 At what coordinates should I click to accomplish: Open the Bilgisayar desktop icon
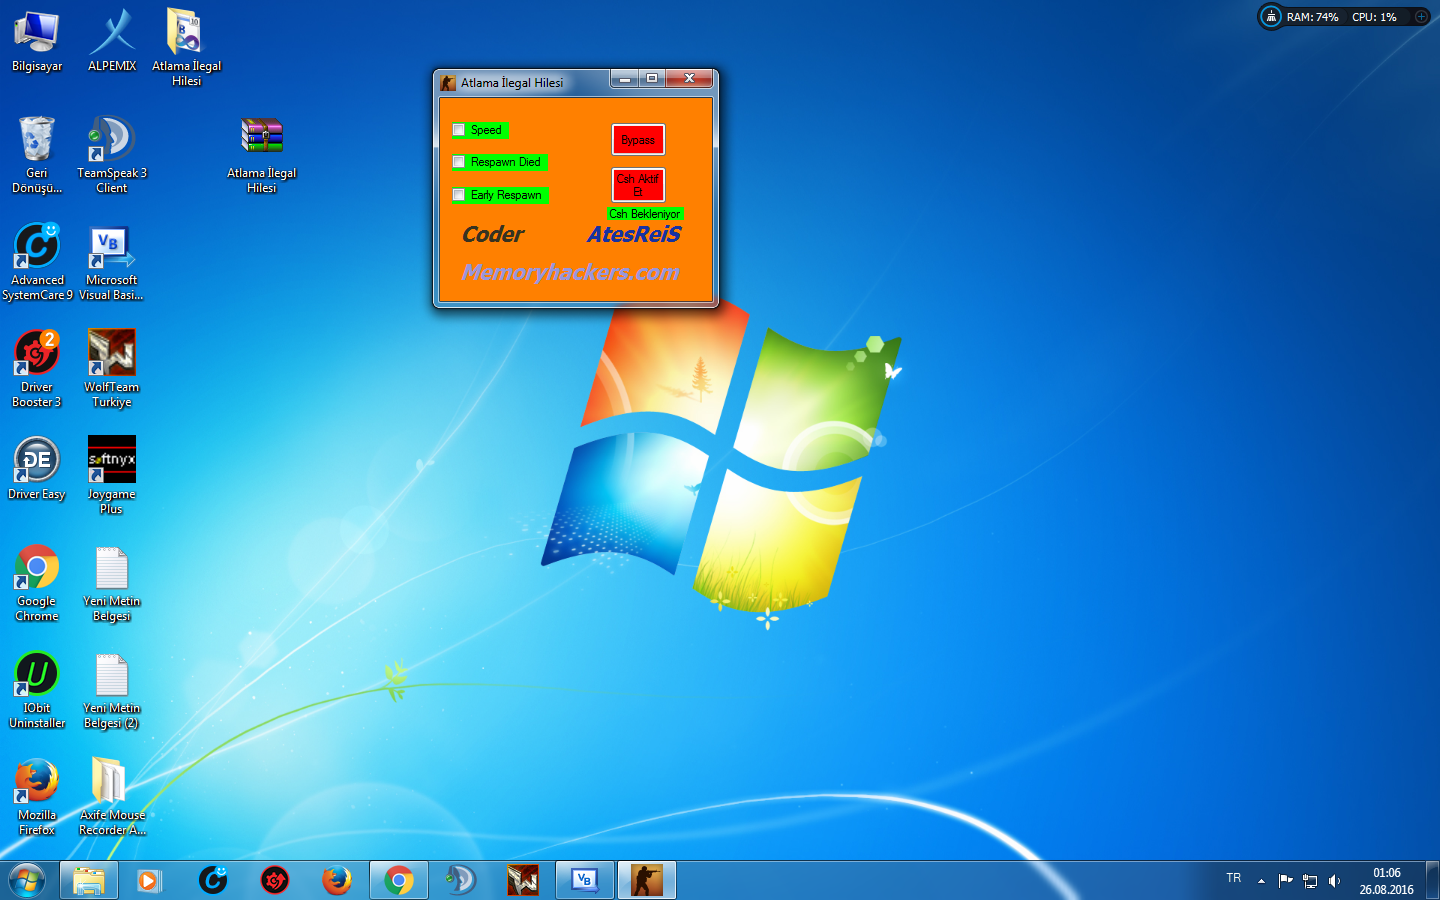[x=37, y=42]
